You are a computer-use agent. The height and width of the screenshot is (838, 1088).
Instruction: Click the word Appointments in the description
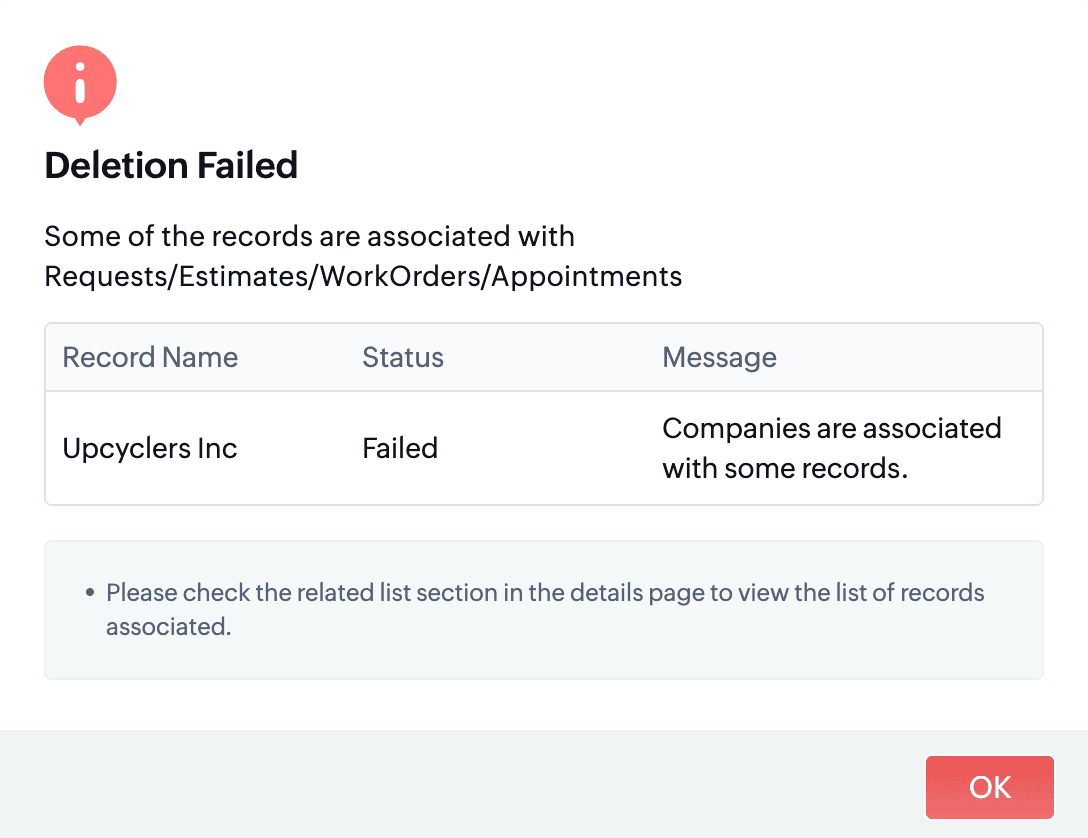[x=587, y=277]
